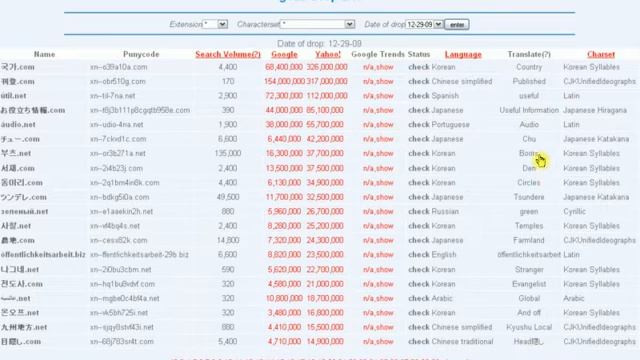Select 'Date of drop: 12-29-09' heading
640x360 pixels.
[x=319, y=44]
